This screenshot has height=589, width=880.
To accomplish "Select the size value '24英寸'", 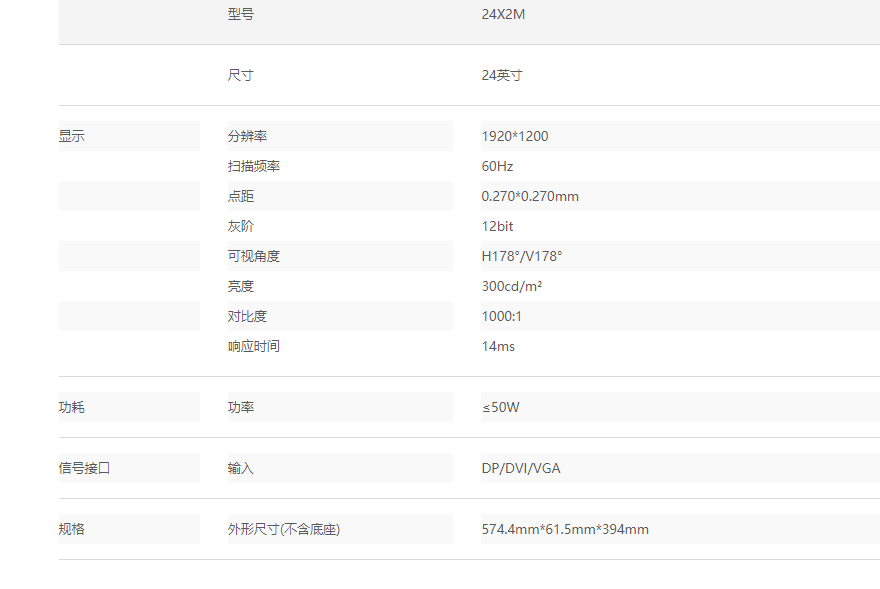I will pos(502,75).
